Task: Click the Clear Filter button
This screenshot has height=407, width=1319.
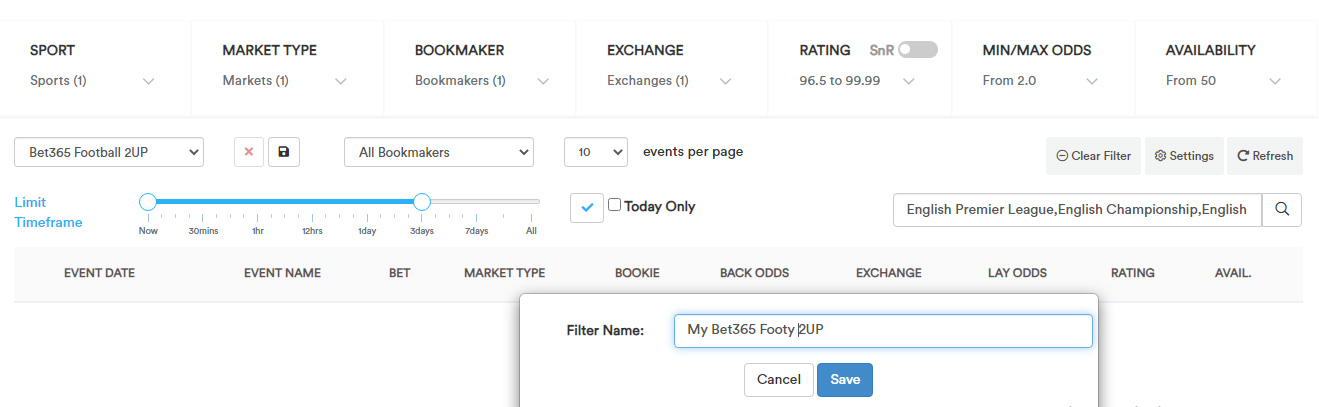Action: (1094, 156)
